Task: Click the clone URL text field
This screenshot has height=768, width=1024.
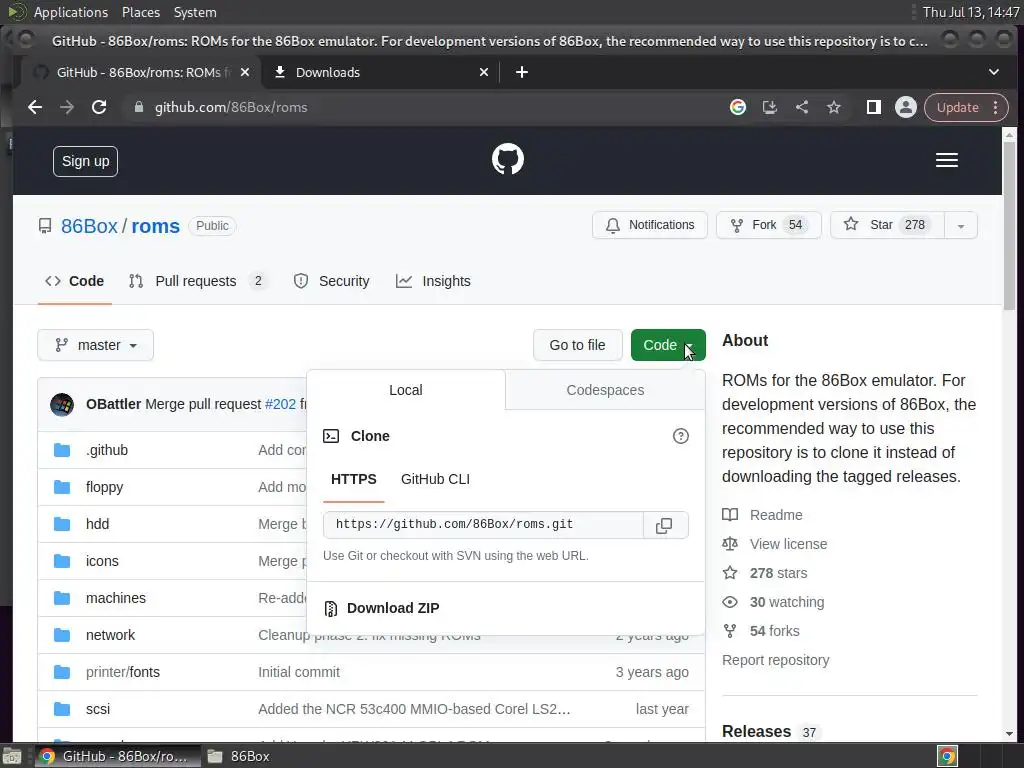Action: click(x=483, y=525)
